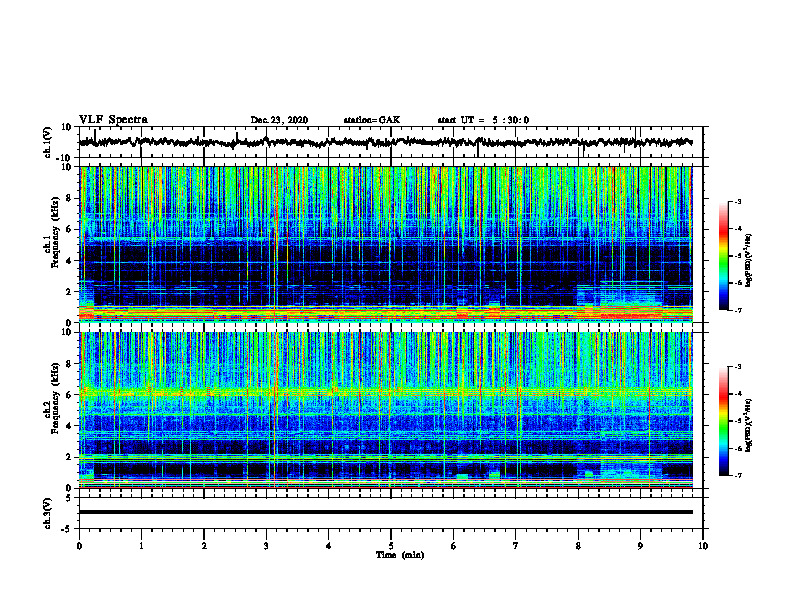Viewport: 792px width, 612px height.
Task: Click the "8" kHz tick on ch.1 frequency axis
Action: (x=69, y=198)
